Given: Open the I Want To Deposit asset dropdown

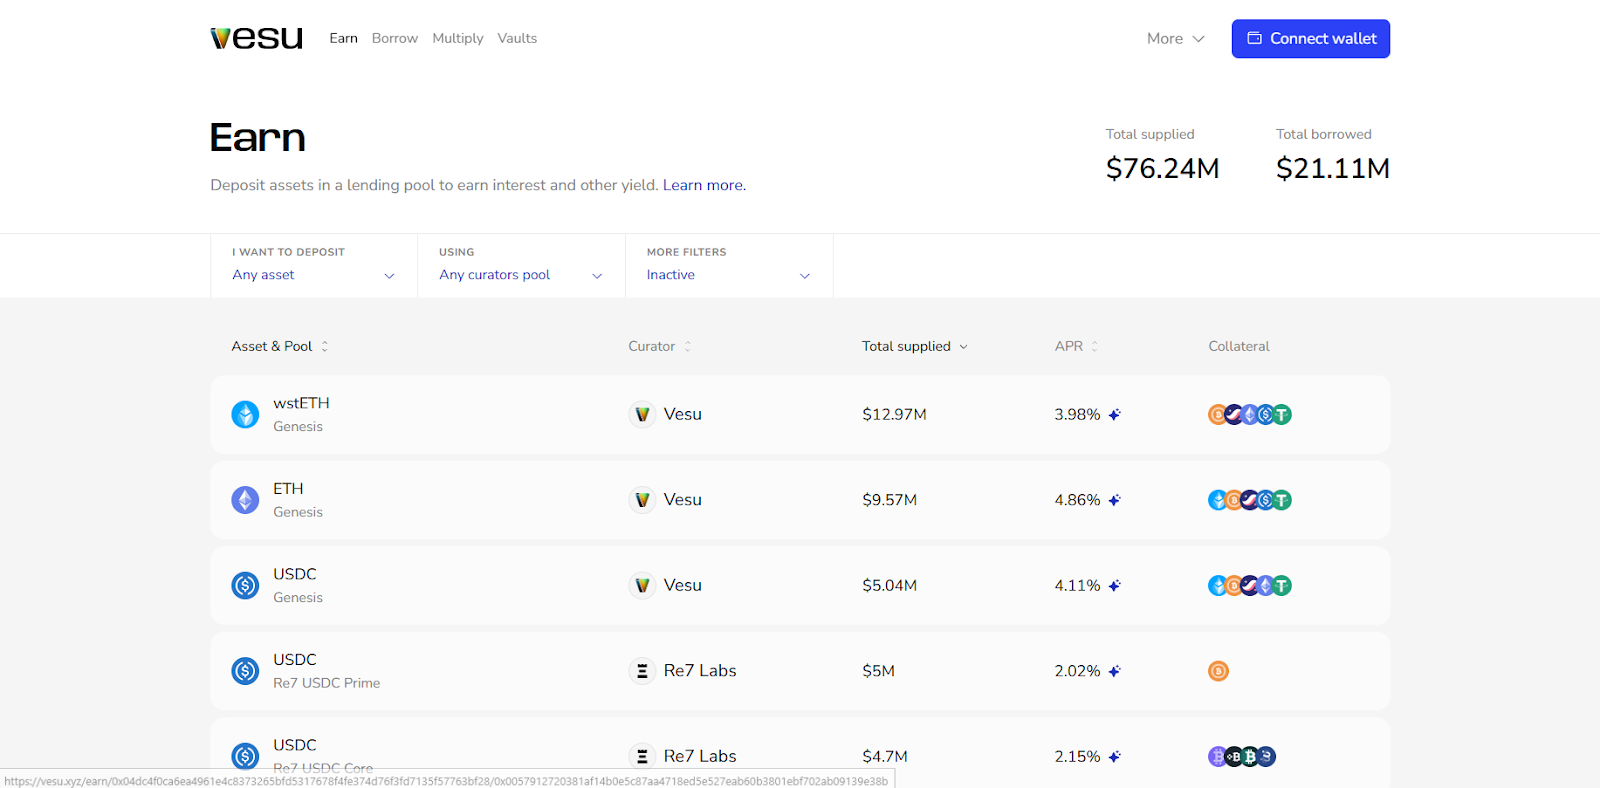Looking at the screenshot, I should click(314, 266).
